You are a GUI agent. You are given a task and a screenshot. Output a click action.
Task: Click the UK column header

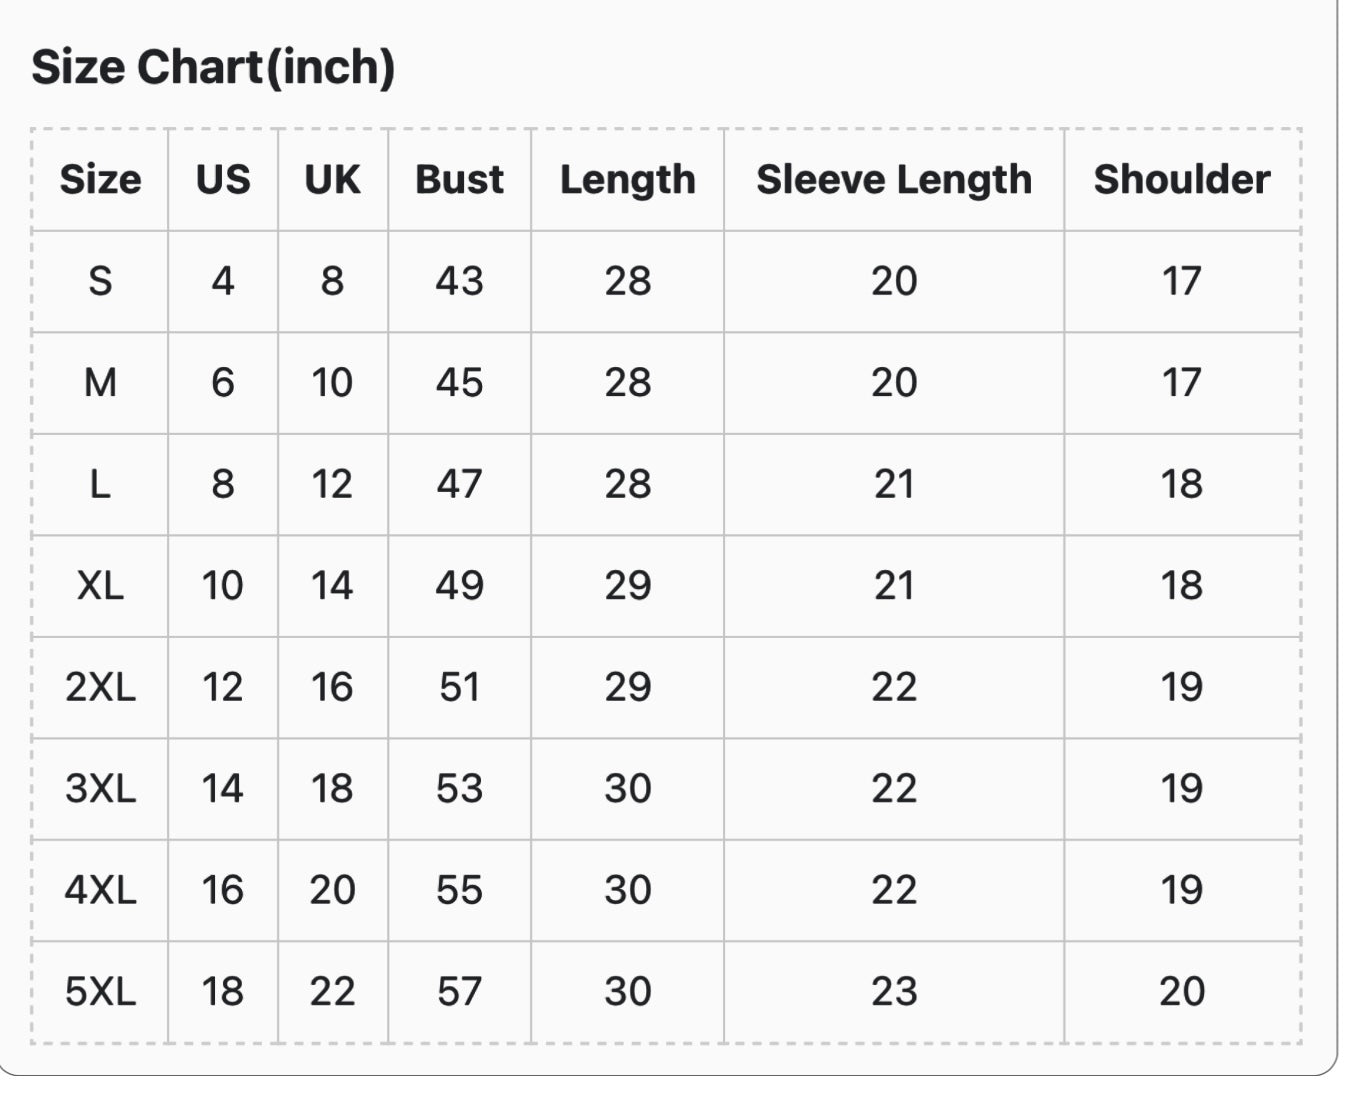pos(332,180)
